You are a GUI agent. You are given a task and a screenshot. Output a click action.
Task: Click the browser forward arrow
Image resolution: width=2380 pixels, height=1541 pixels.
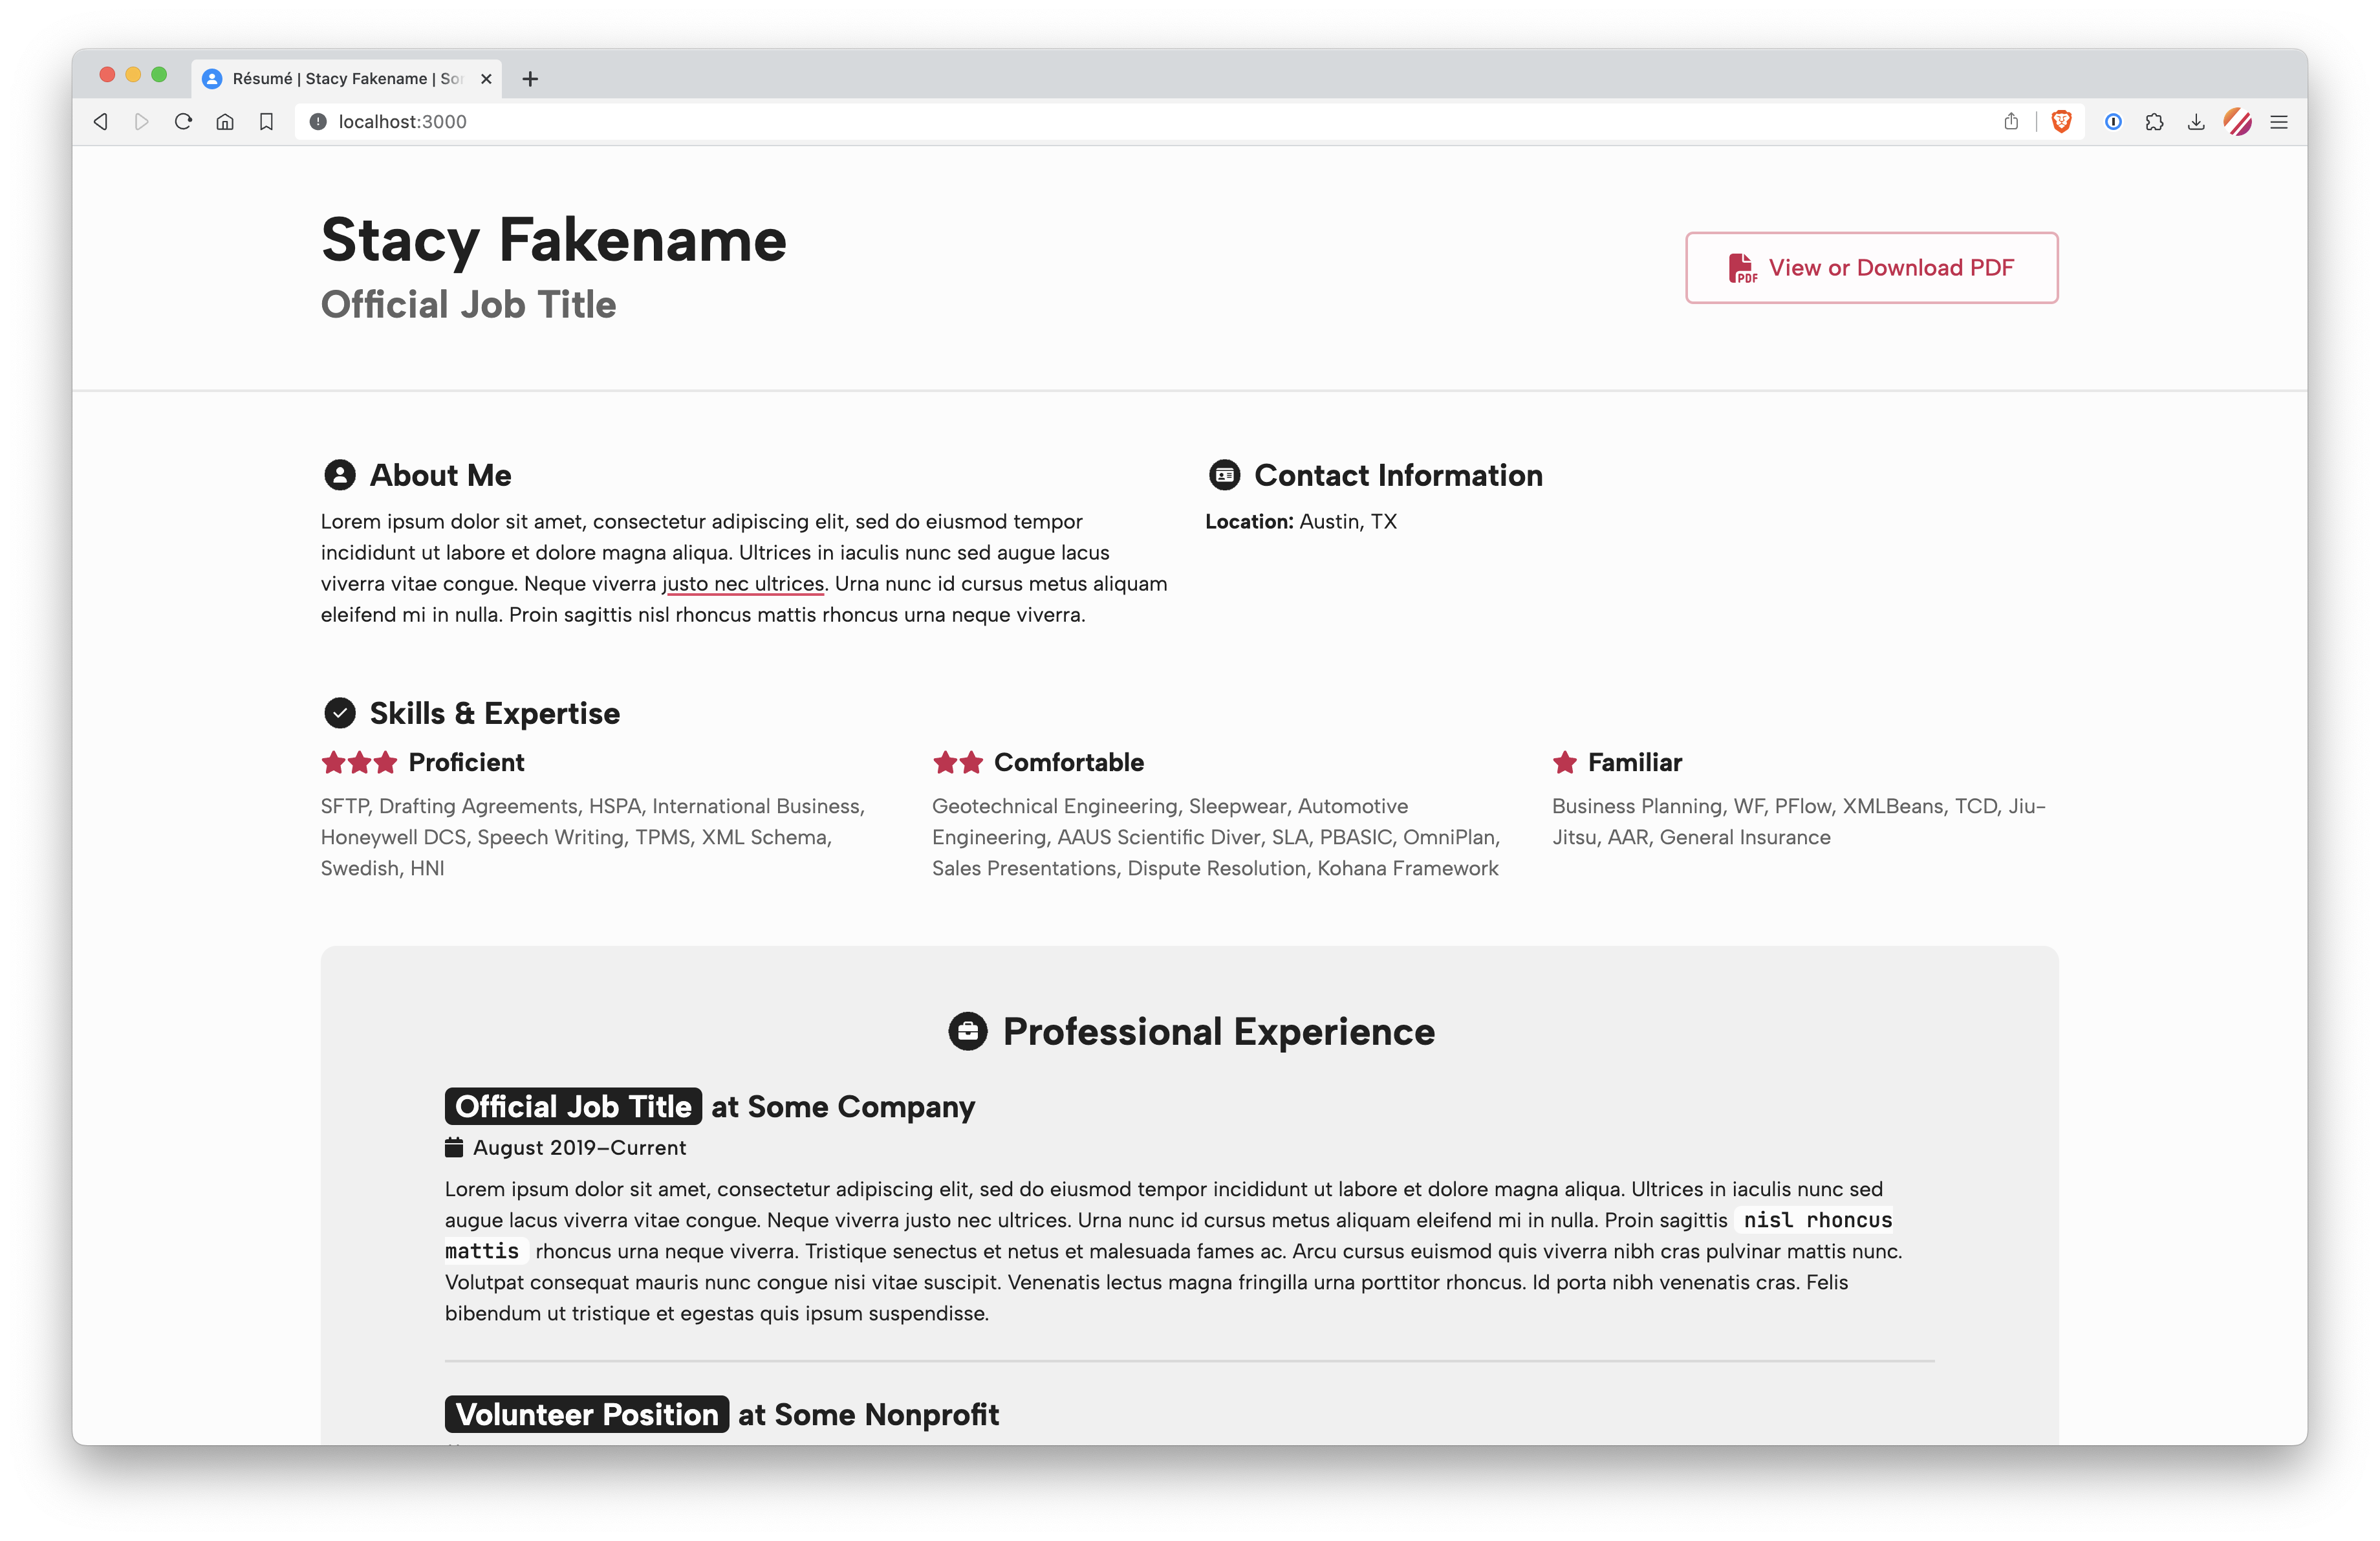coord(142,122)
